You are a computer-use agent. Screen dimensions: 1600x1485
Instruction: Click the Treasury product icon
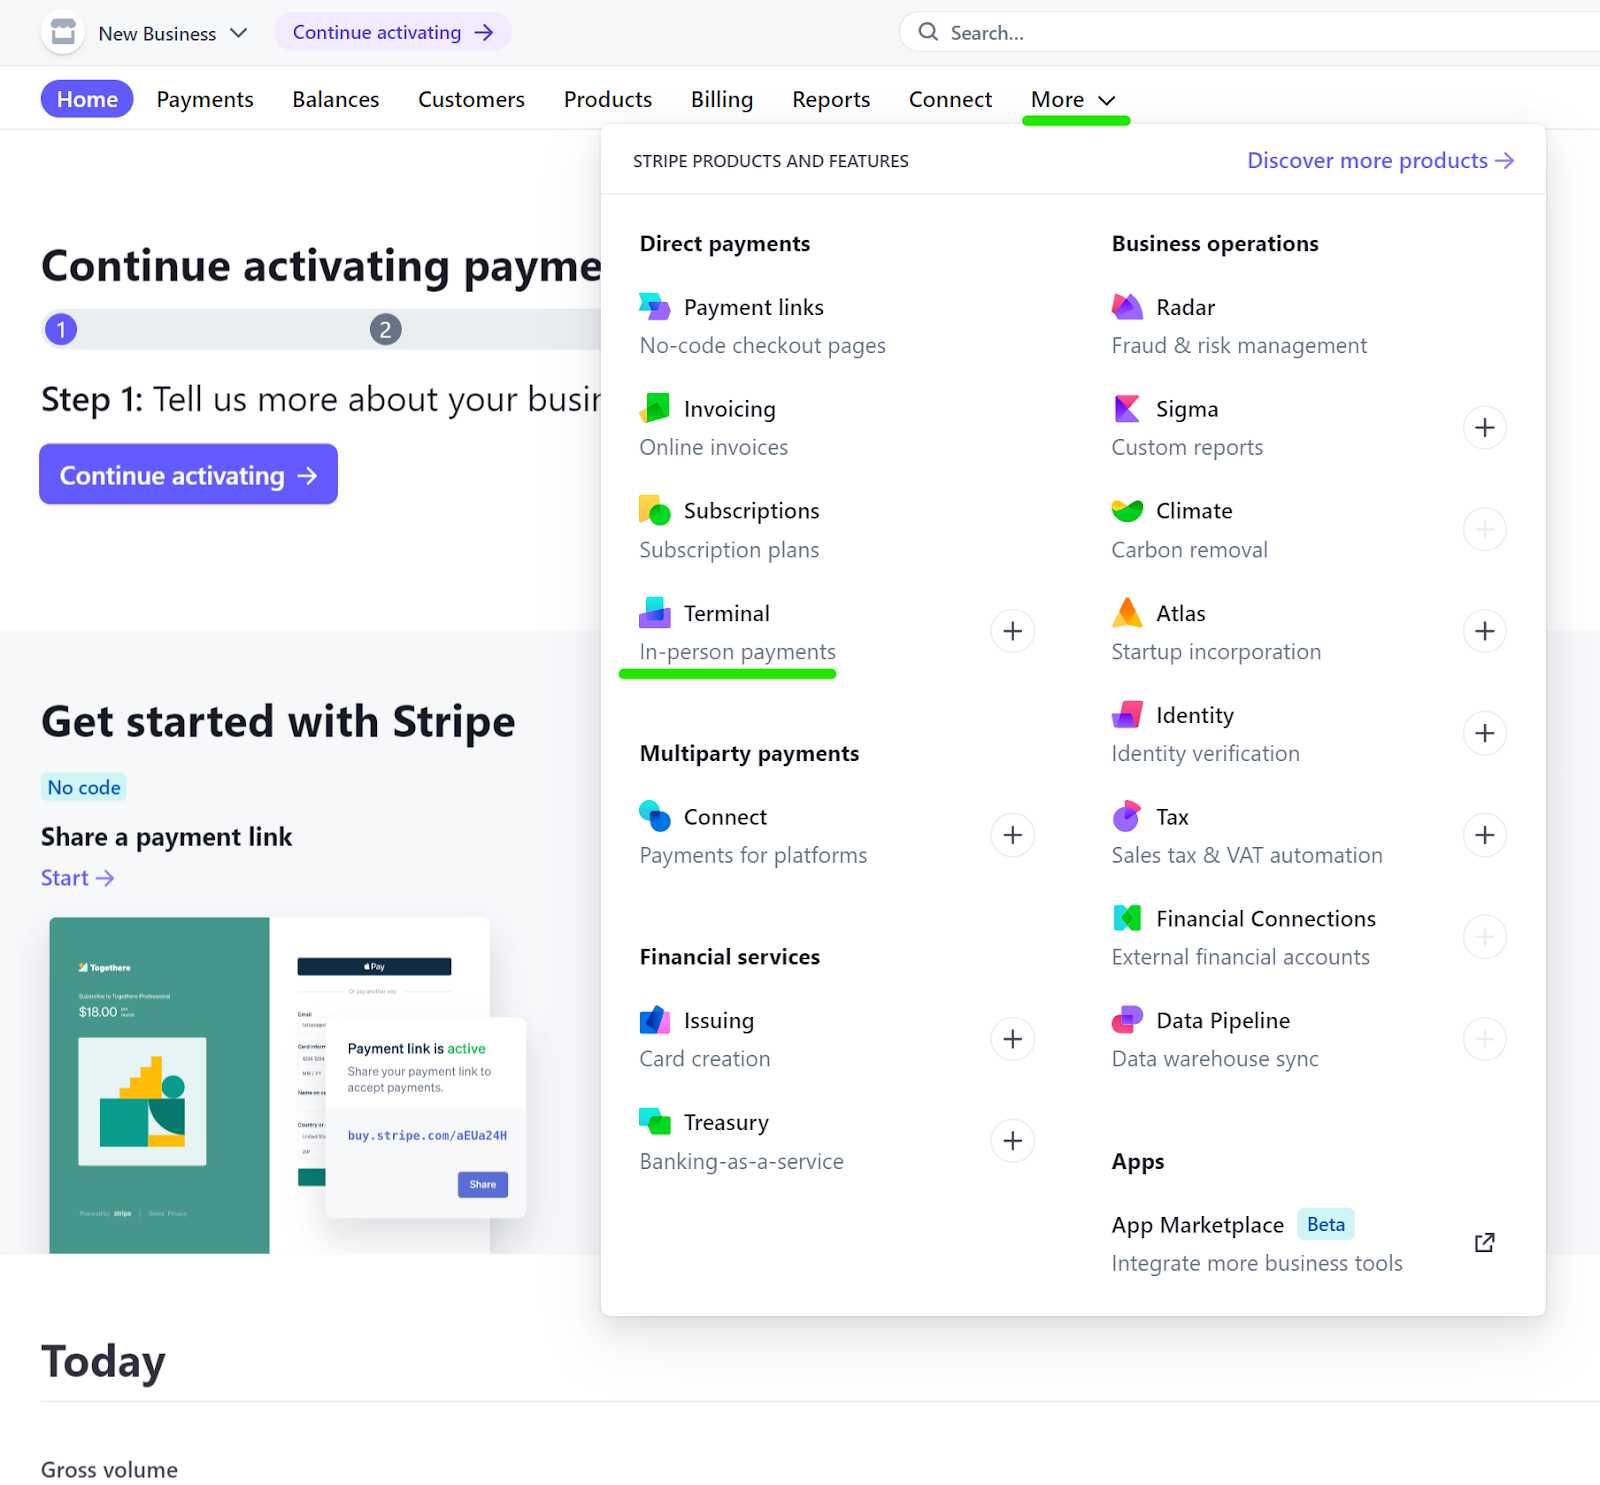click(654, 1122)
